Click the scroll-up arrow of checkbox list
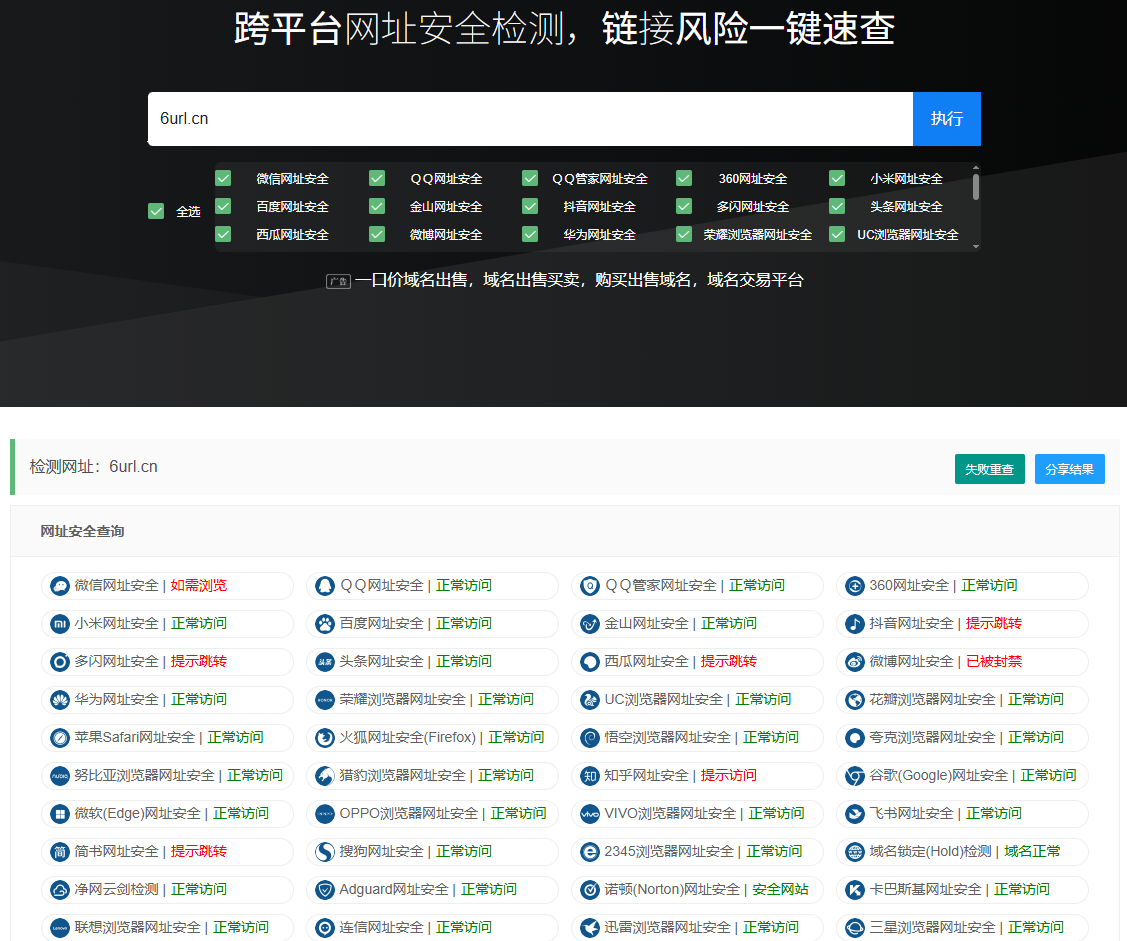 click(976, 168)
